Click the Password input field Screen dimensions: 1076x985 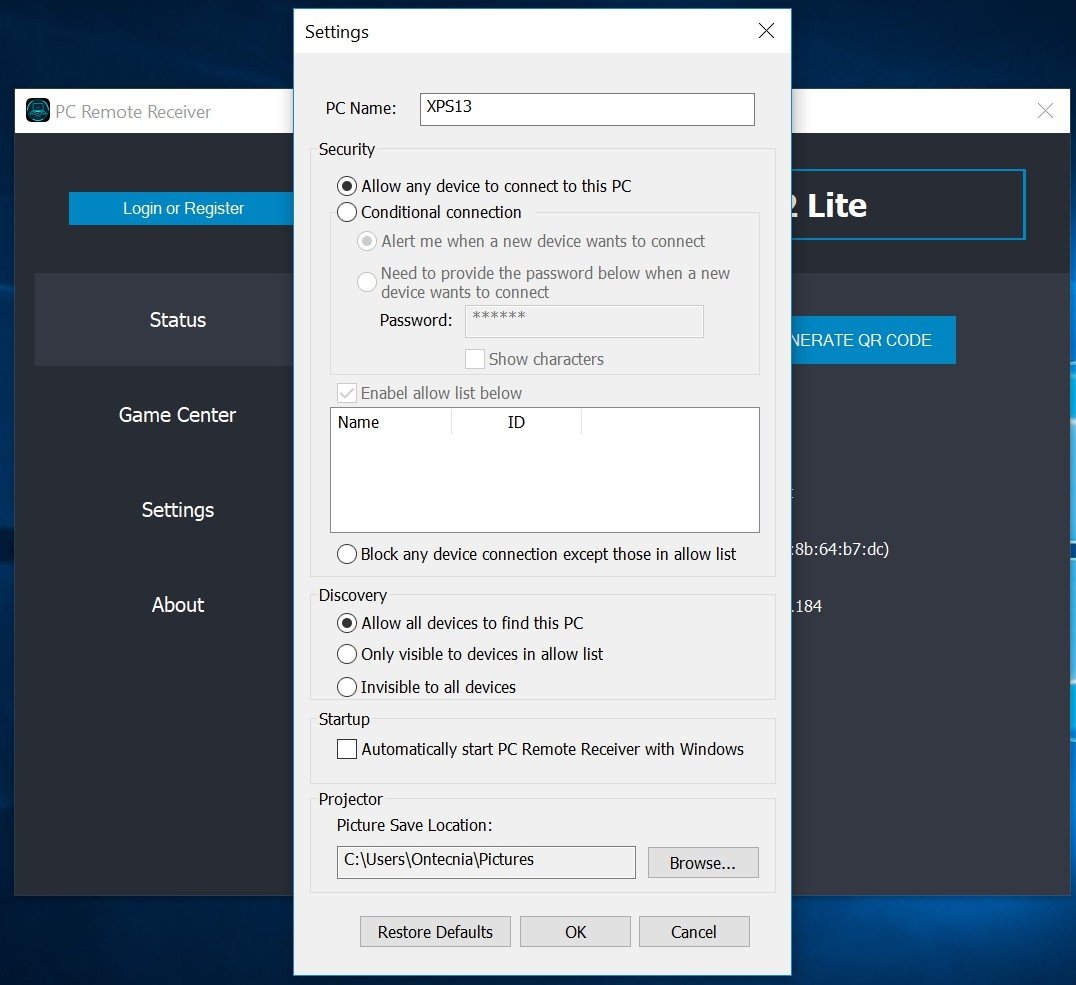pyautogui.click(x=584, y=321)
